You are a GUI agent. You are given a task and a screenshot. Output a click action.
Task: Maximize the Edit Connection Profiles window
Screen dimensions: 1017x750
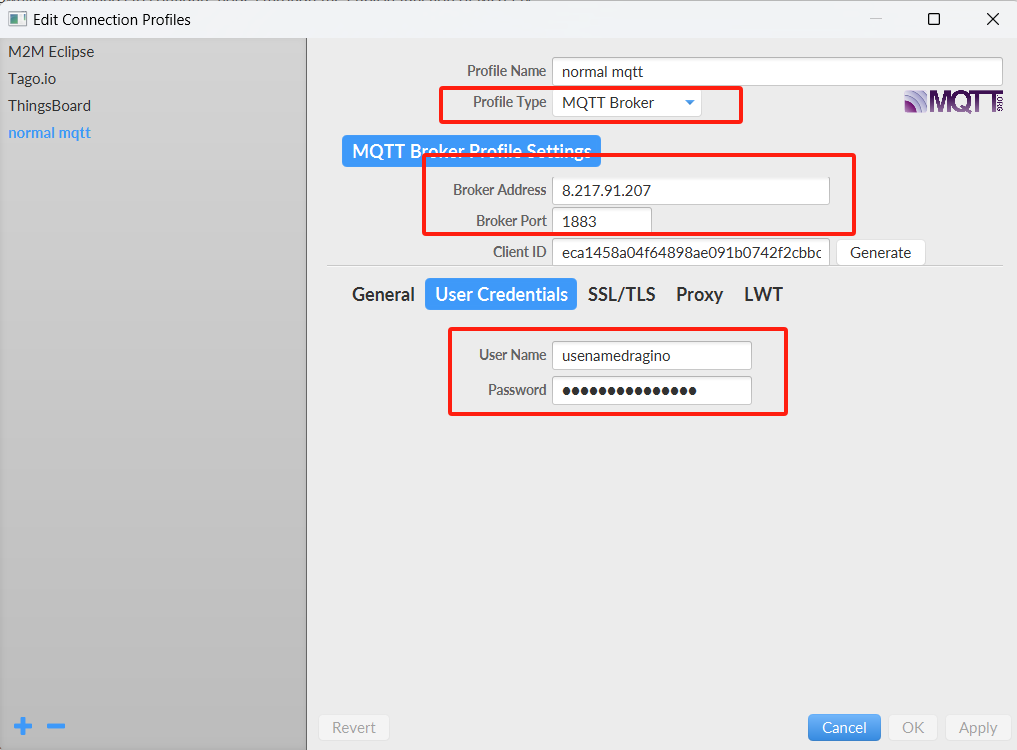[933, 19]
